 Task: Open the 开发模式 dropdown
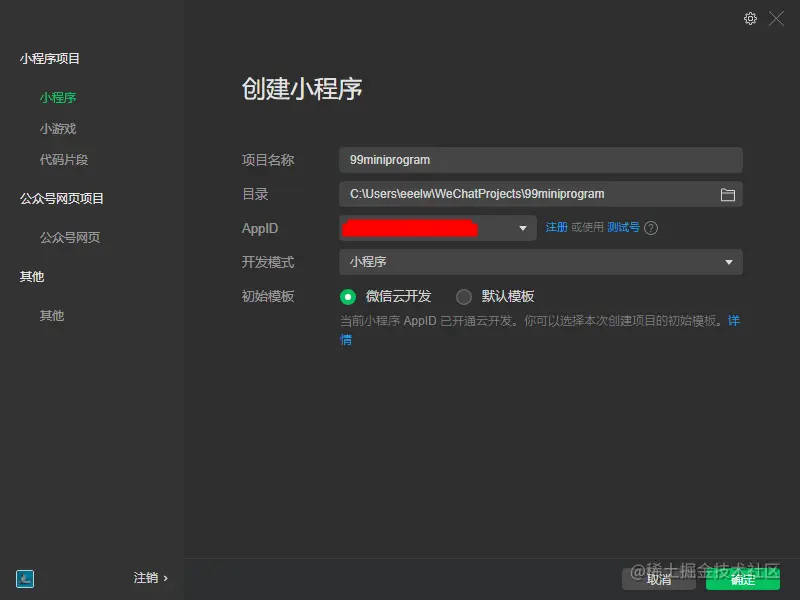(541, 262)
